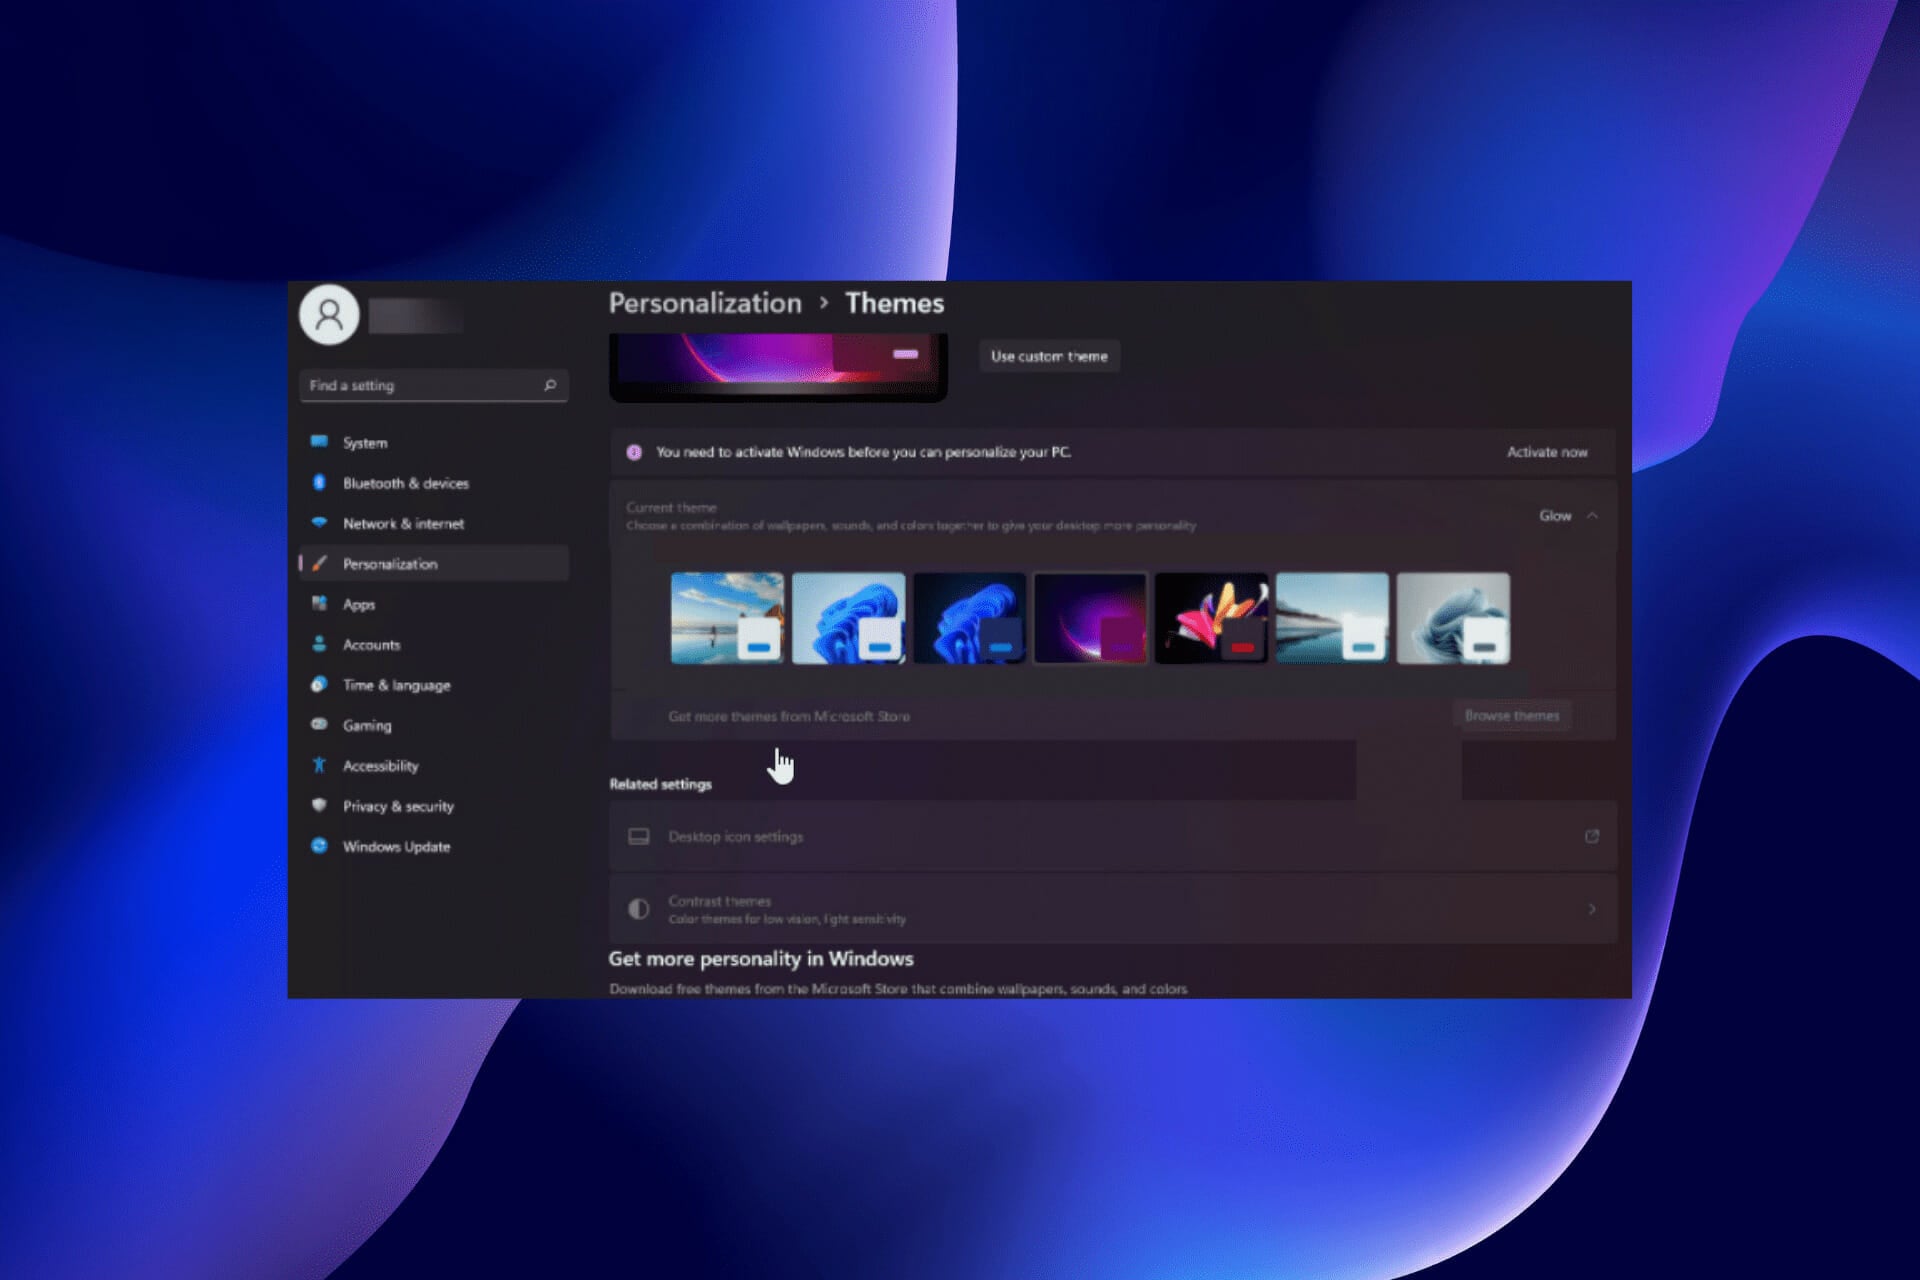Click the Activate now link
Image resolution: width=1920 pixels, height=1280 pixels.
point(1546,452)
